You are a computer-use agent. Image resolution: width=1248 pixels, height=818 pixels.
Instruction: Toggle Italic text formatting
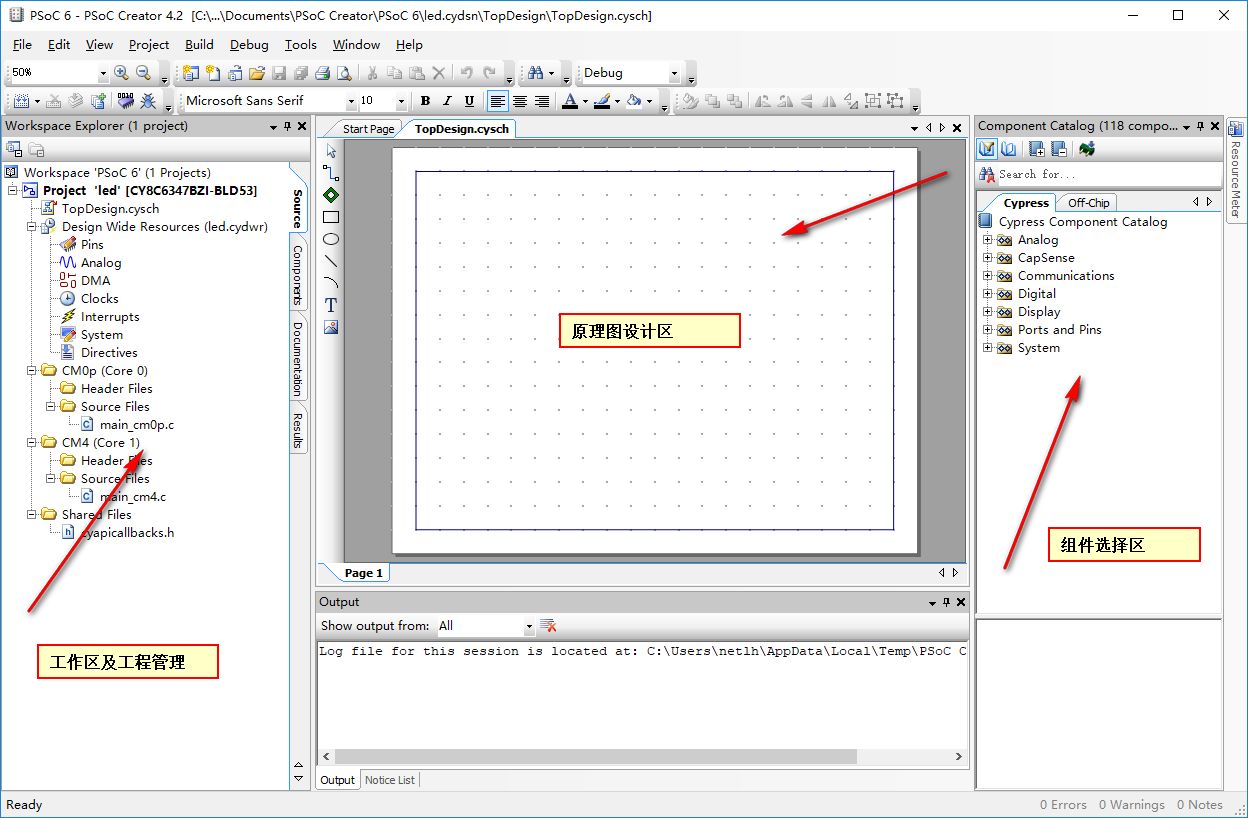446,101
